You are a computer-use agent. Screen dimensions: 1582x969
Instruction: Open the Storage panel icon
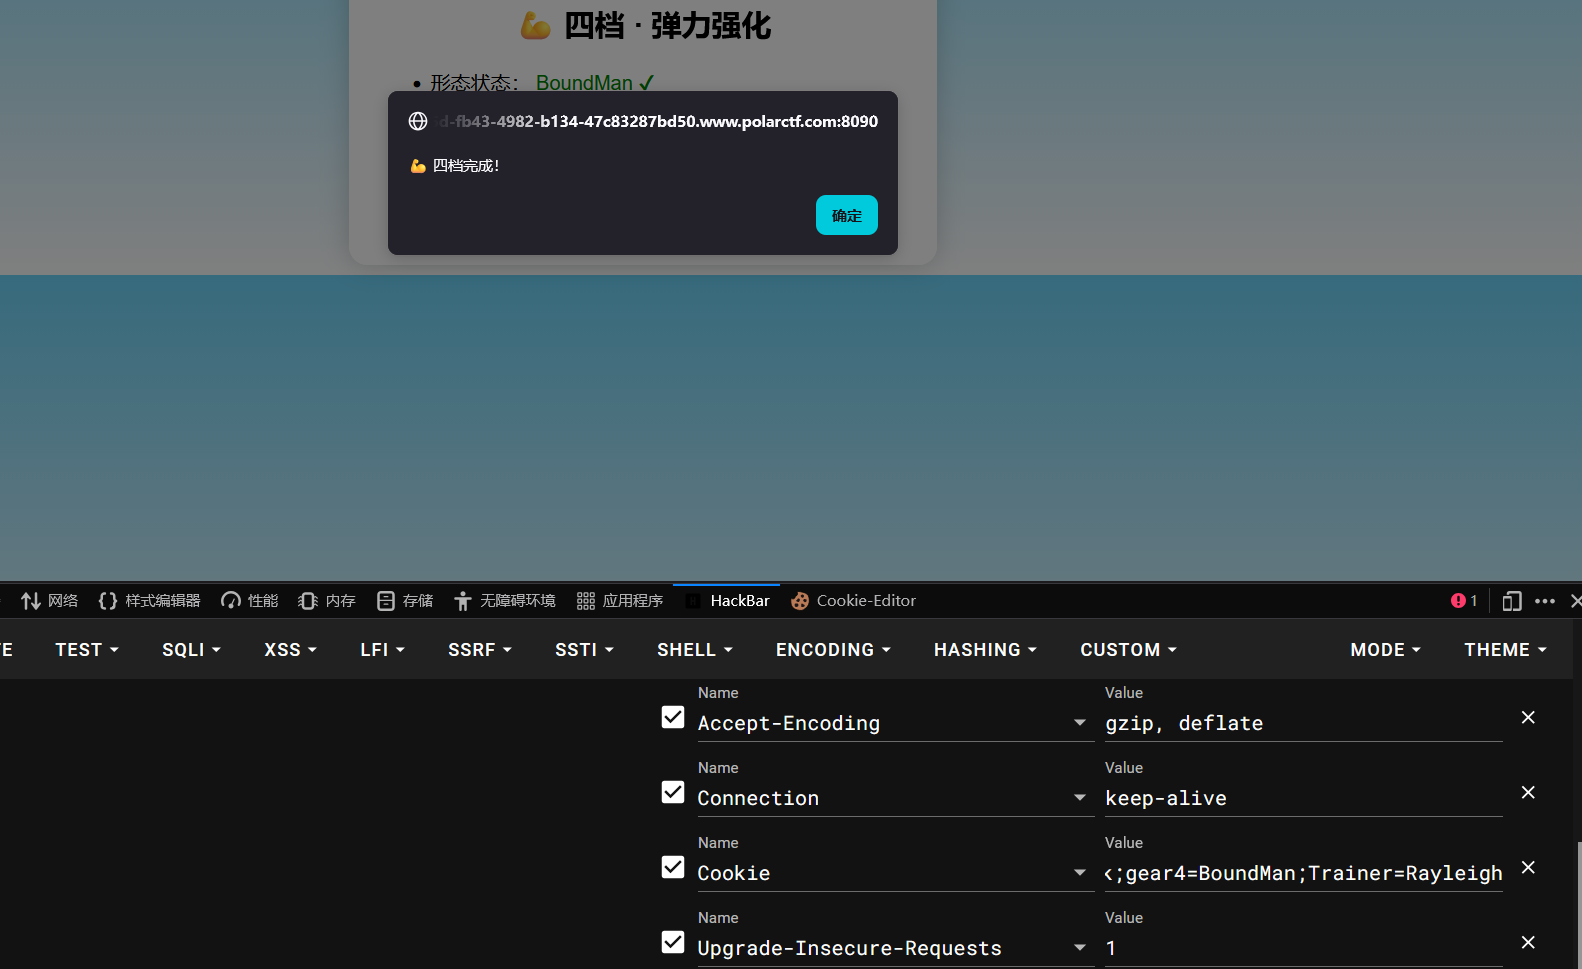[386, 601]
